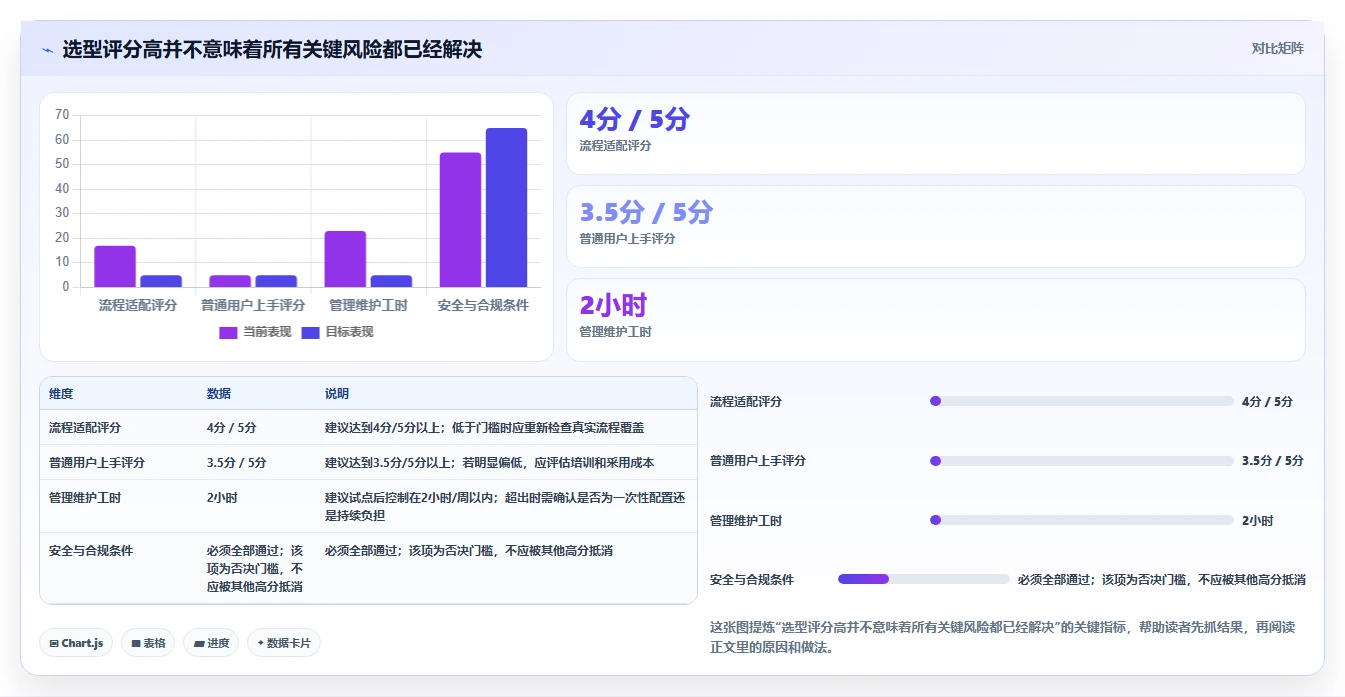The image size is (1345, 697).
Task: Select the 数据卡片 tag
Action: 283,643
